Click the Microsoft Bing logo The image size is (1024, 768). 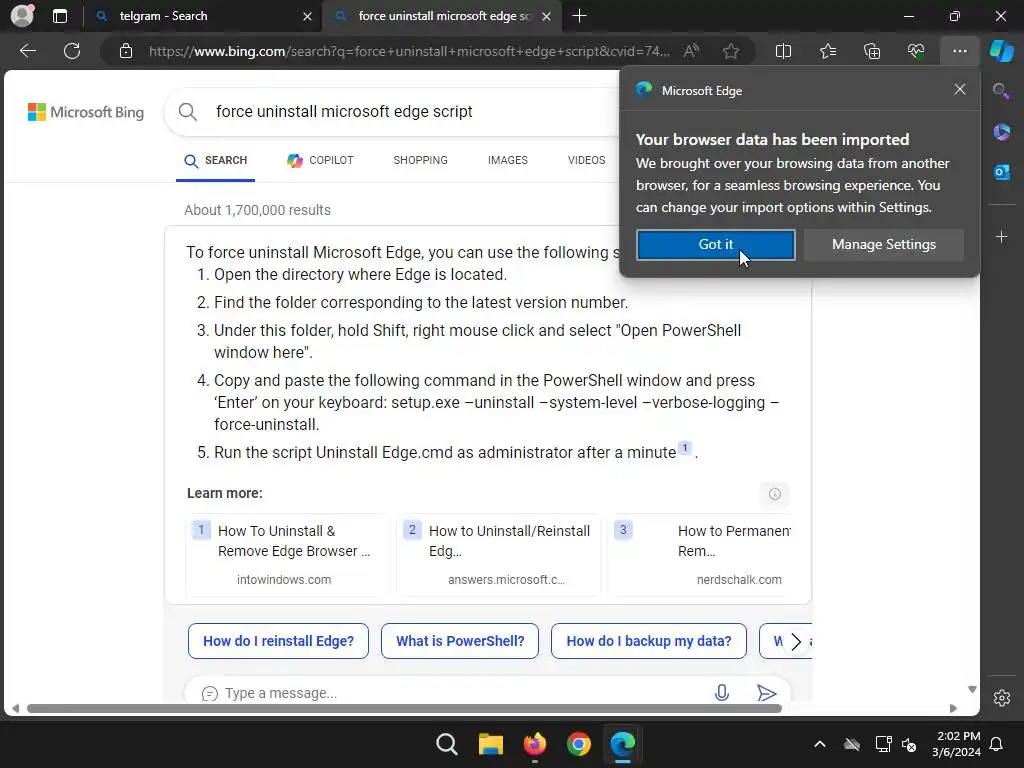86,112
